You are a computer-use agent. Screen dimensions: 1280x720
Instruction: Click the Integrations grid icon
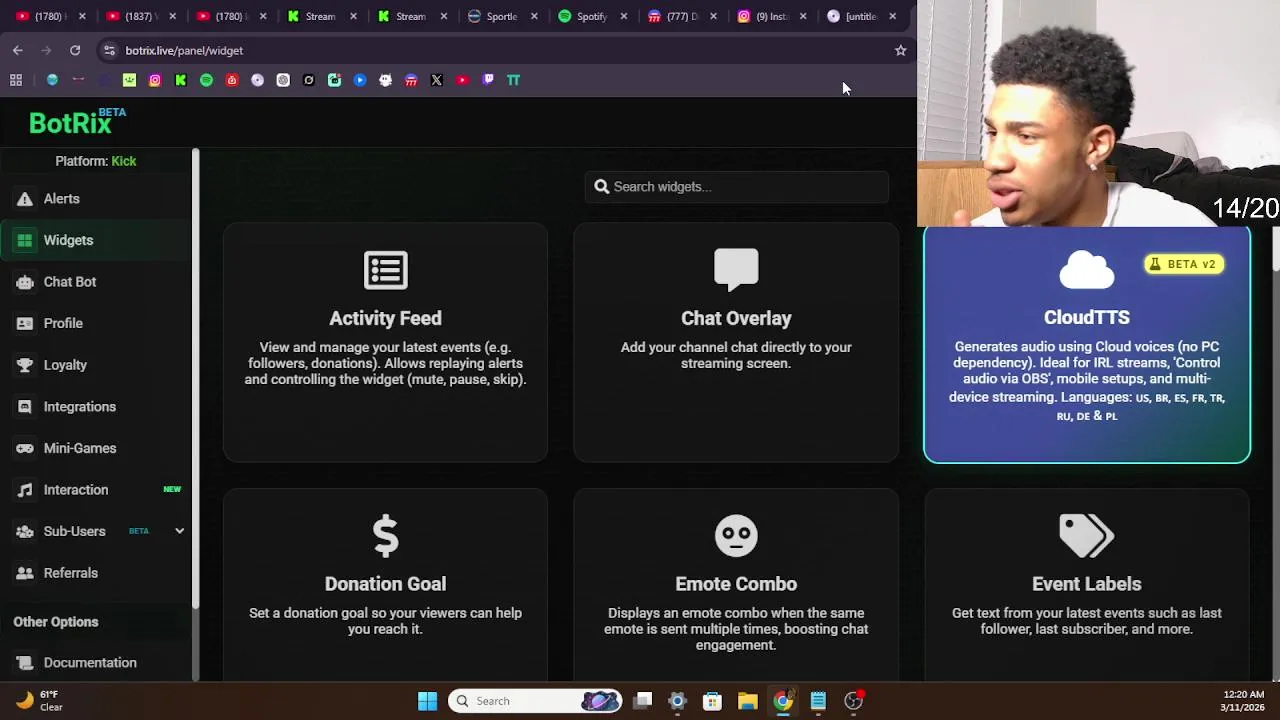click(x=24, y=407)
